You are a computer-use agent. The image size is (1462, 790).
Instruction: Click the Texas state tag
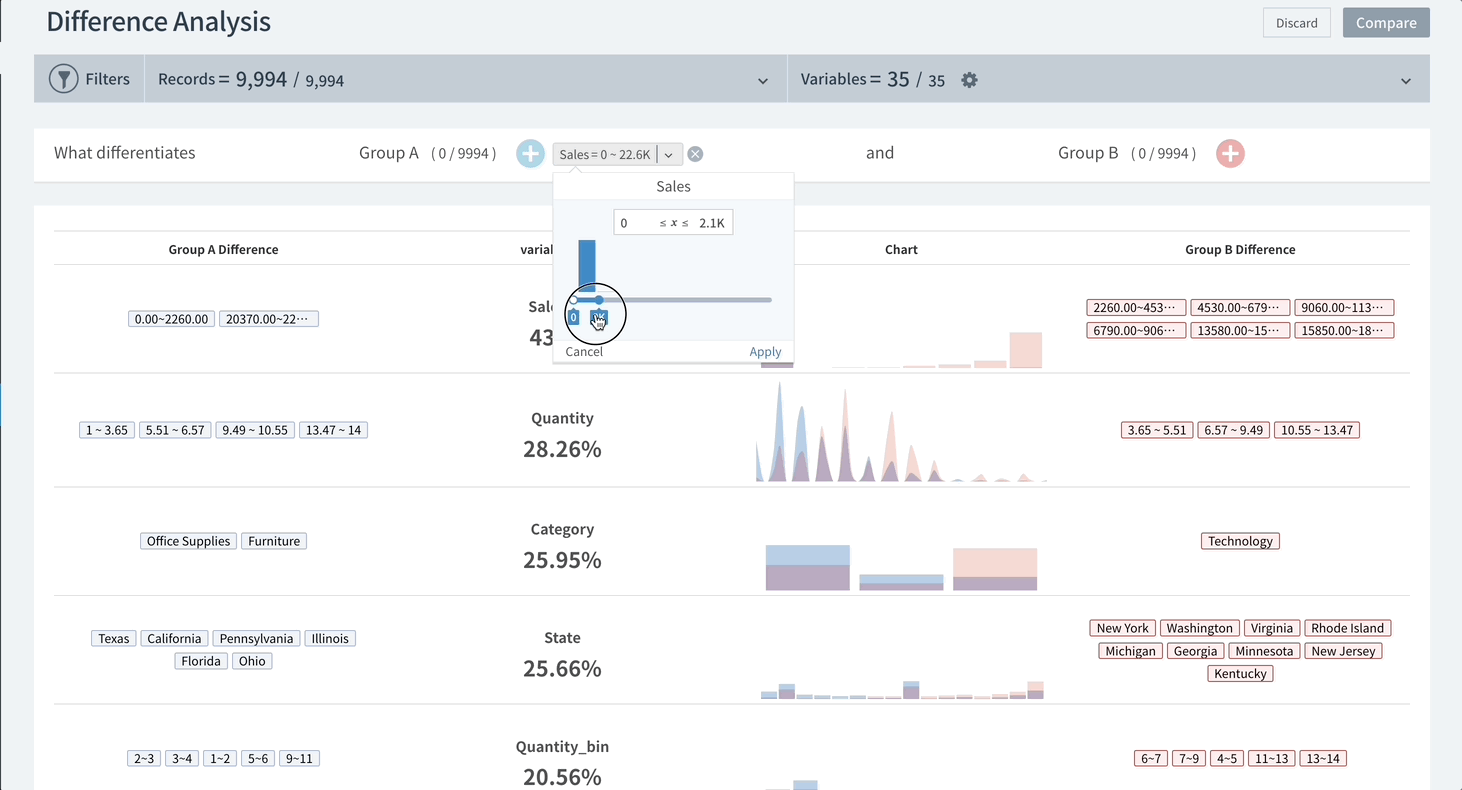[x=114, y=638]
